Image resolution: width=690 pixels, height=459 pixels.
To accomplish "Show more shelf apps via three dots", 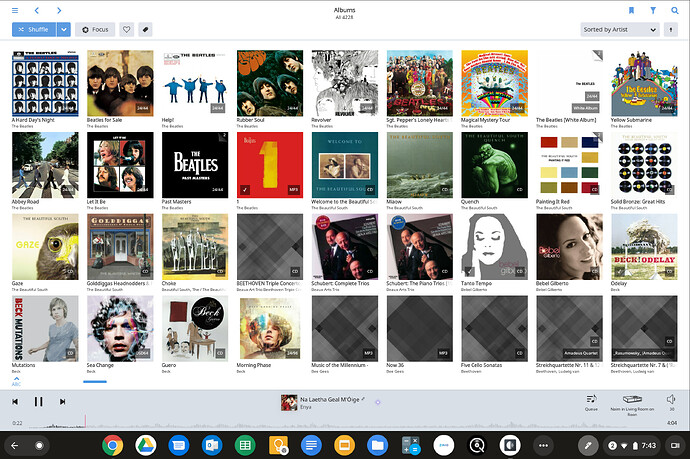I will [543, 445].
